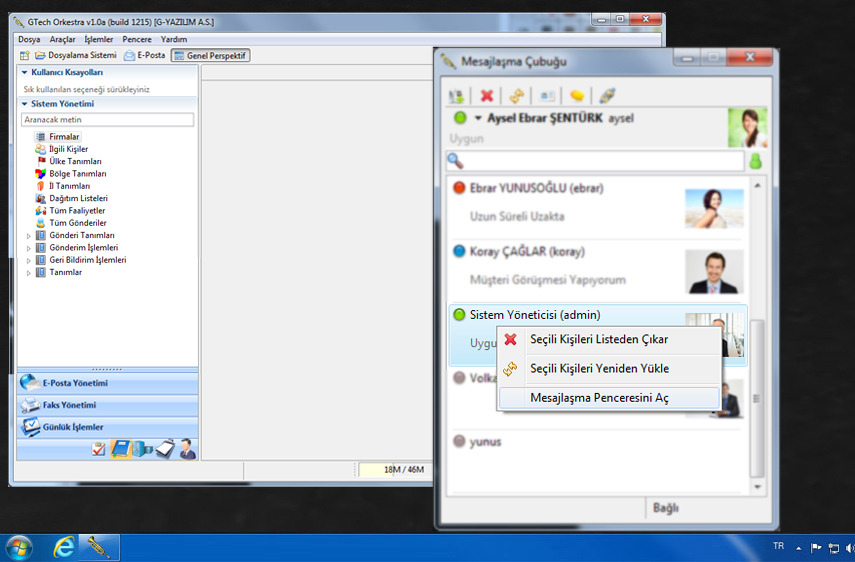
Task: Click the add contact icon in messaging toolbar
Action: pyautogui.click(x=457, y=96)
